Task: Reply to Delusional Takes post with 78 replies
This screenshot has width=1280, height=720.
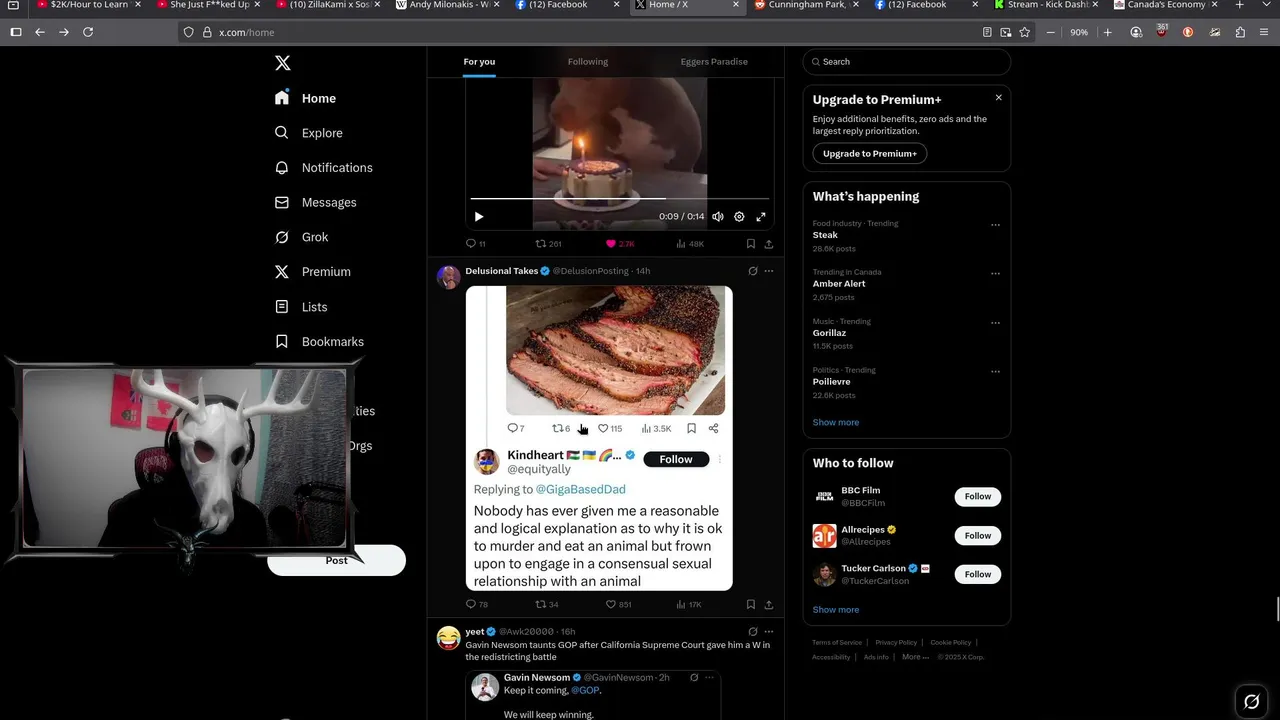Action: 477,605
